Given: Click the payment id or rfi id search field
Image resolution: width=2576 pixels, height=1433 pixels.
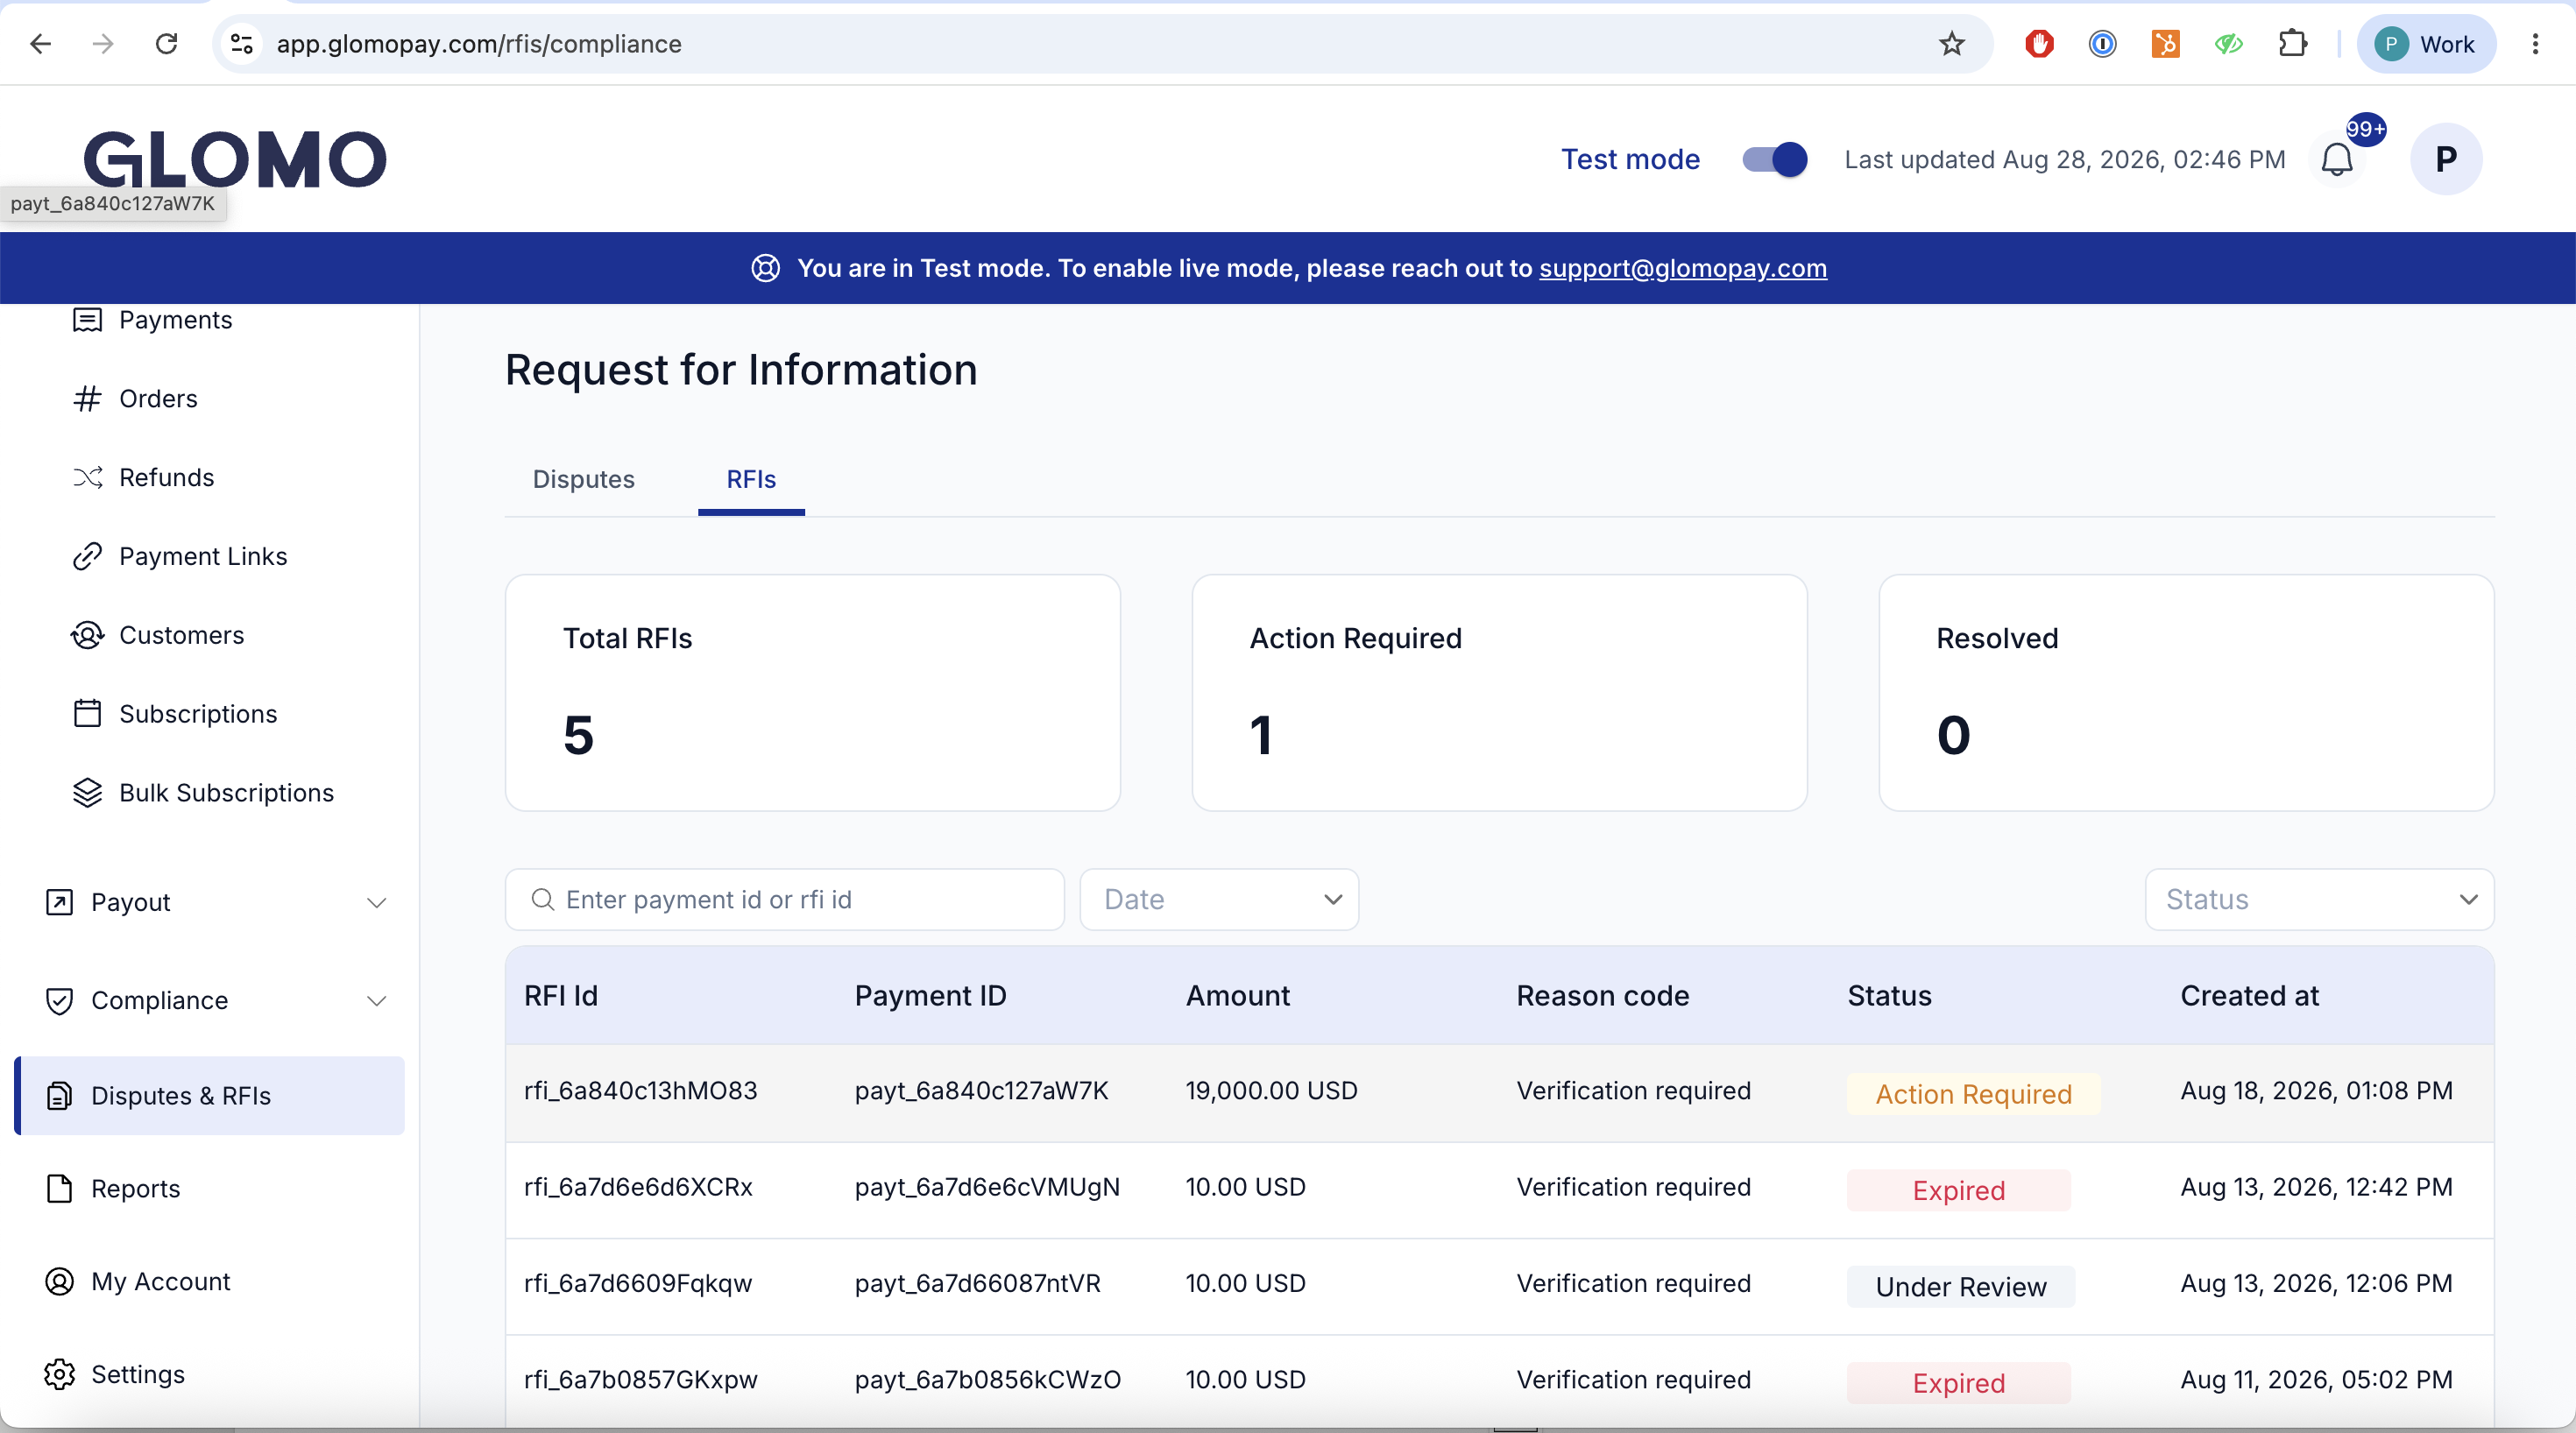Looking at the screenshot, I should tap(785, 901).
